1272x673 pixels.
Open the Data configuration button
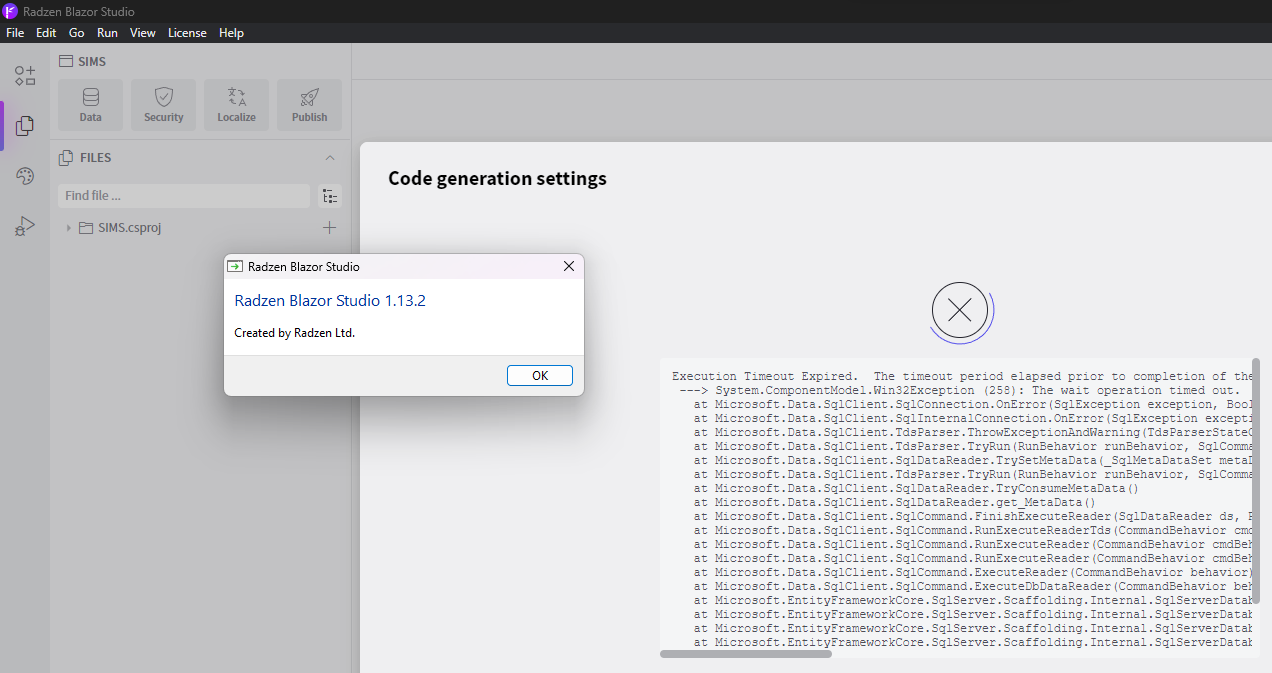click(x=91, y=105)
